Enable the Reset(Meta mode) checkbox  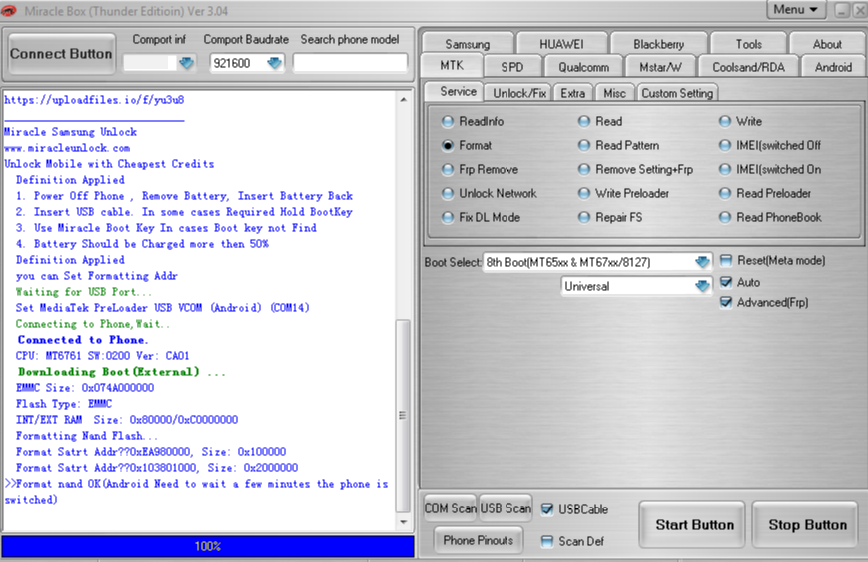pos(726,260)
